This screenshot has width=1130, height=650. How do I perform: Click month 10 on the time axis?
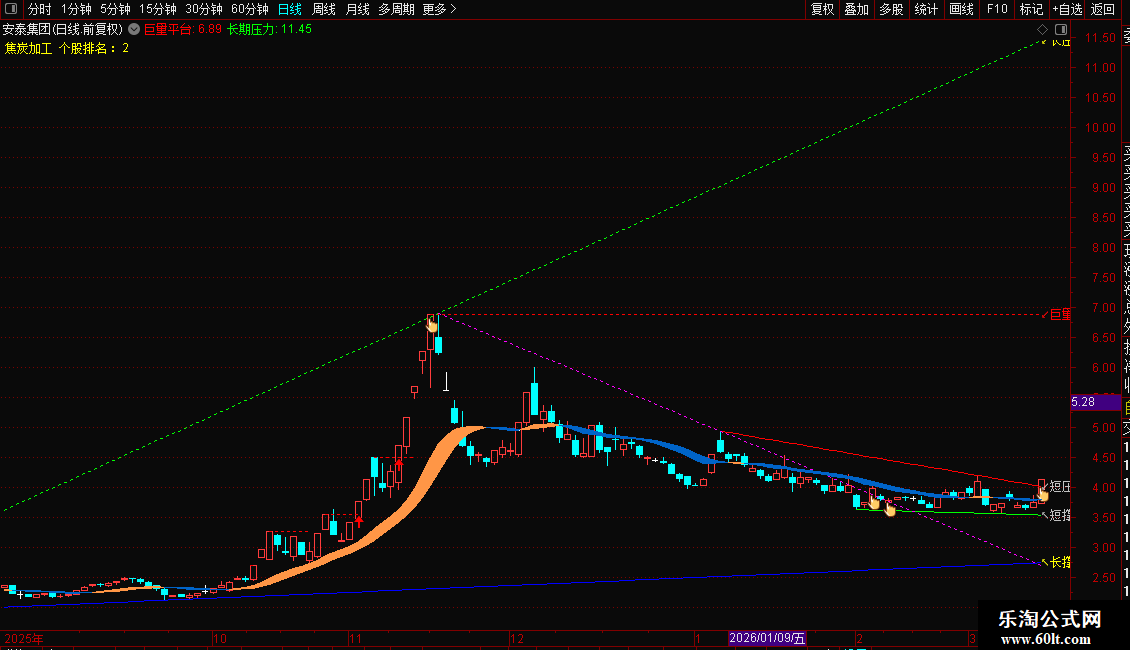coord(220,638)
